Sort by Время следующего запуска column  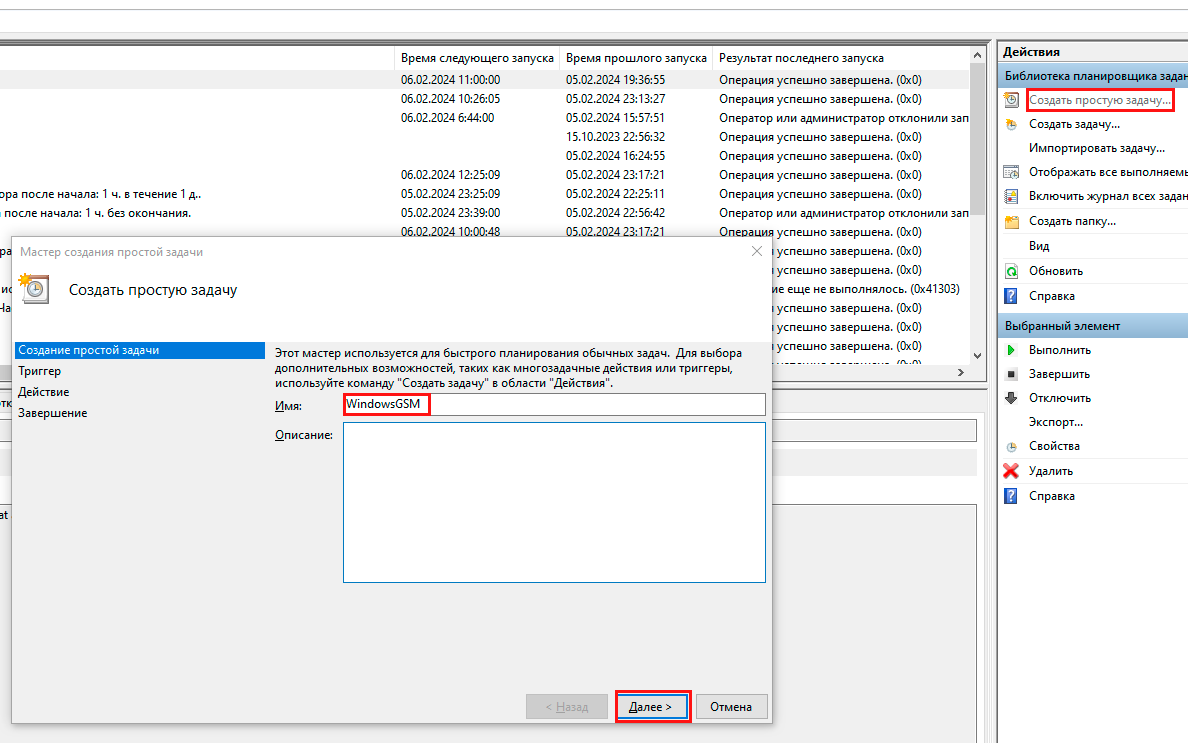pos(477,58)
